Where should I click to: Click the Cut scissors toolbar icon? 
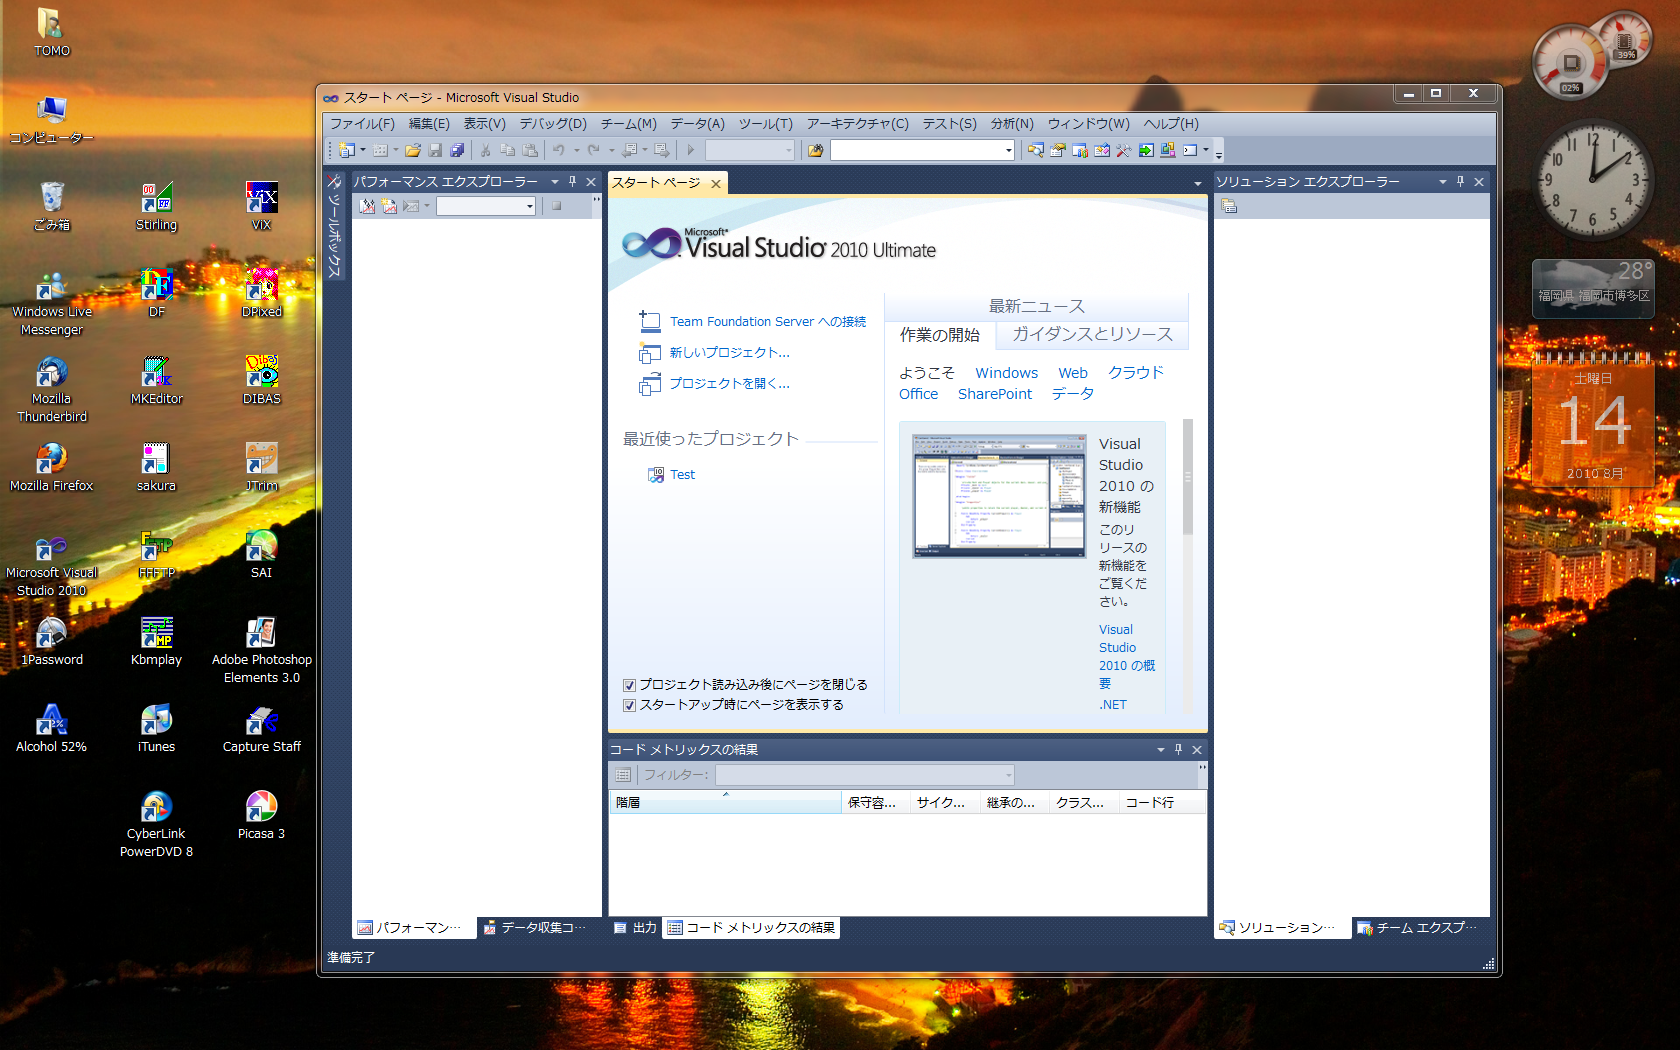coord(485,150)
